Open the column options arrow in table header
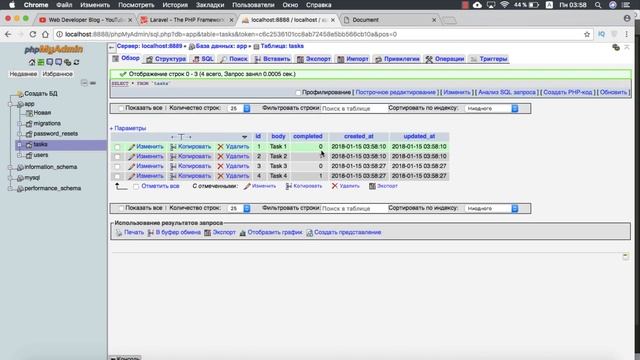The width and height of the screenshot is (640, 360). coord(244,137)
